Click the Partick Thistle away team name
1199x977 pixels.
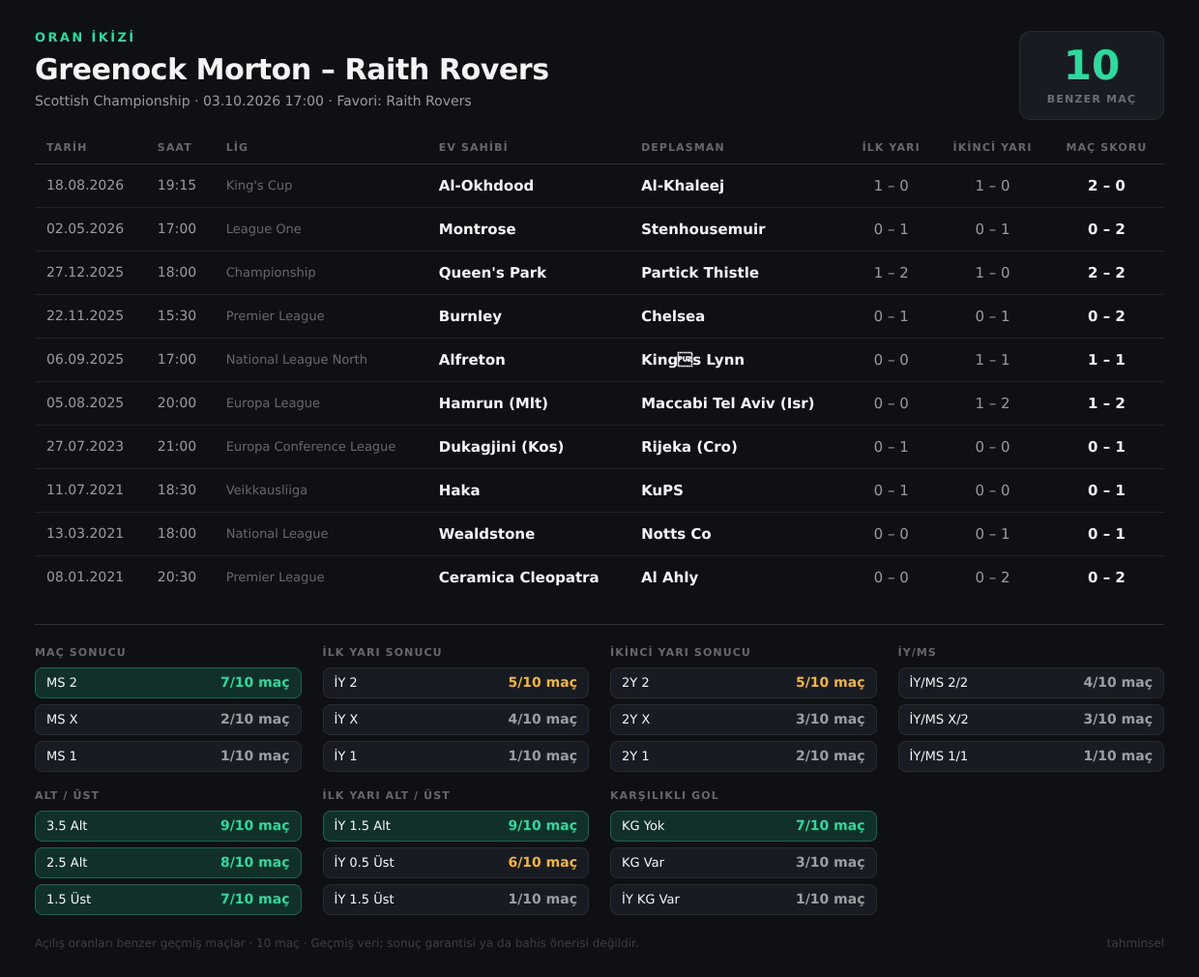(700, 273)
